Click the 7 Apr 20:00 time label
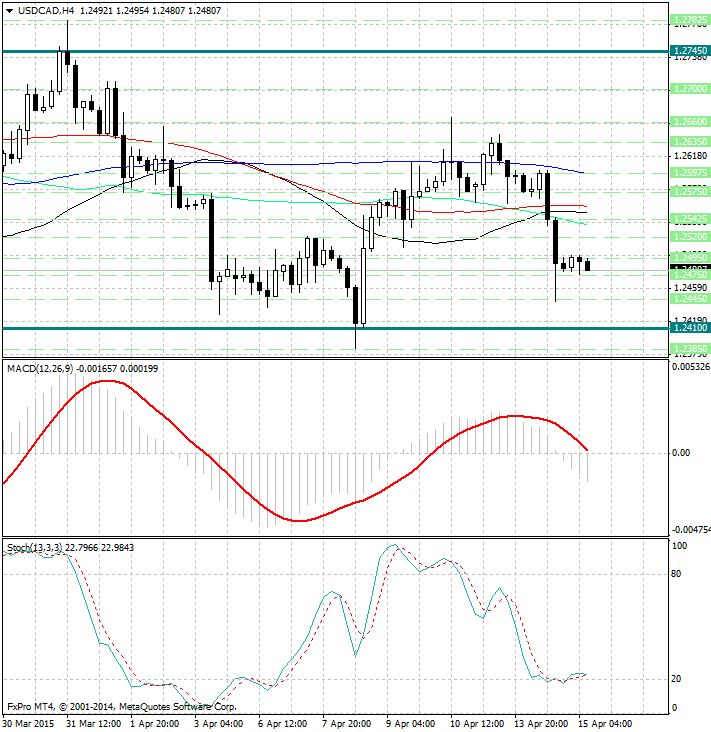The height and width of the screenshot is (732, 711). coord(346,722)
